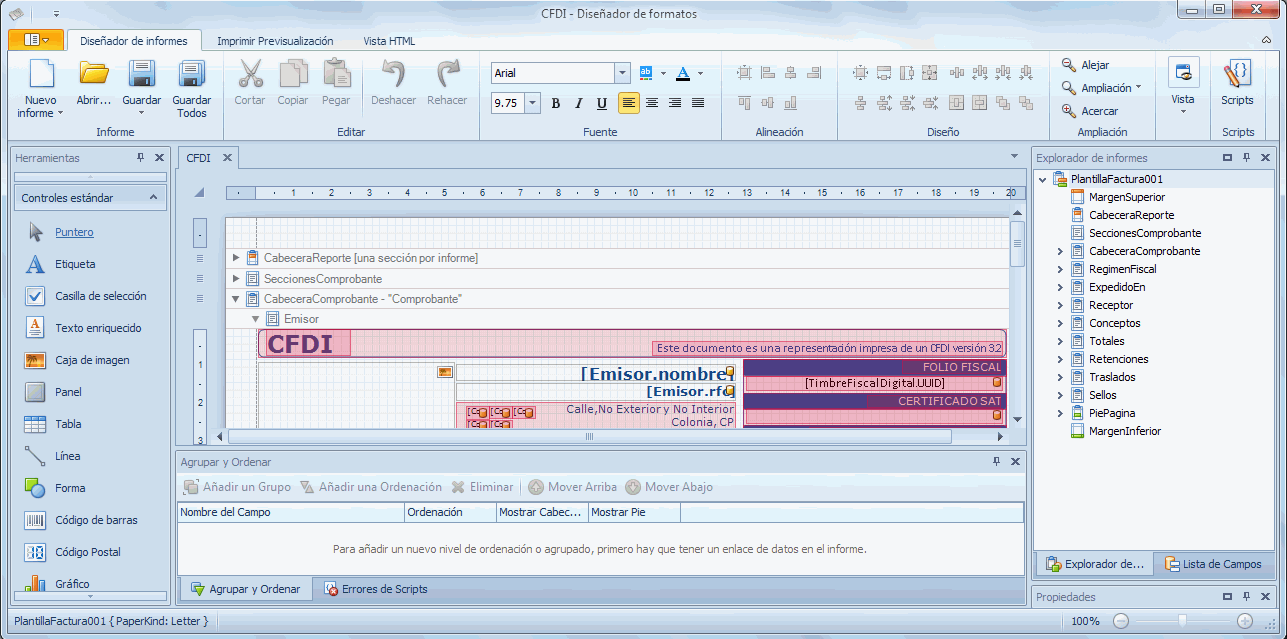Enable center text alignment
The width and height of the screenshot is (1287, 639).
pos(652,103)
